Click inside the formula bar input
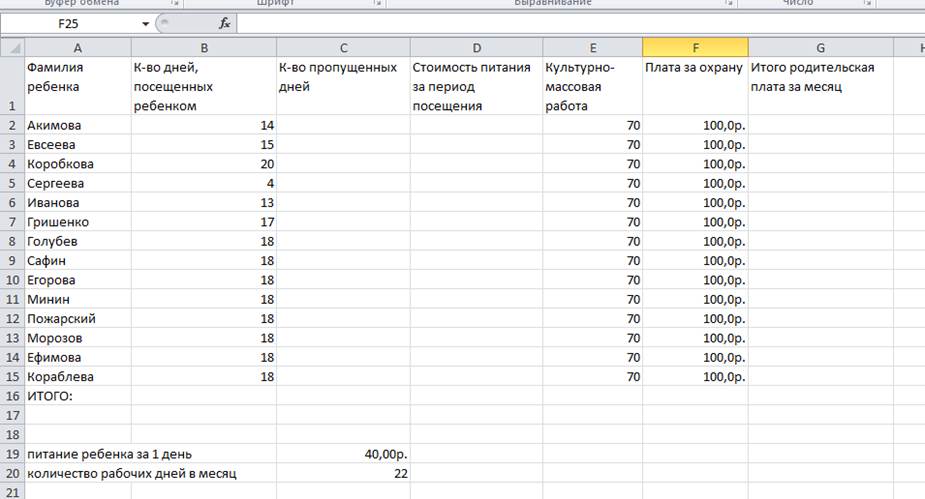Image resolution: width=925 pixels, height=499 pixels. point(581,24)
